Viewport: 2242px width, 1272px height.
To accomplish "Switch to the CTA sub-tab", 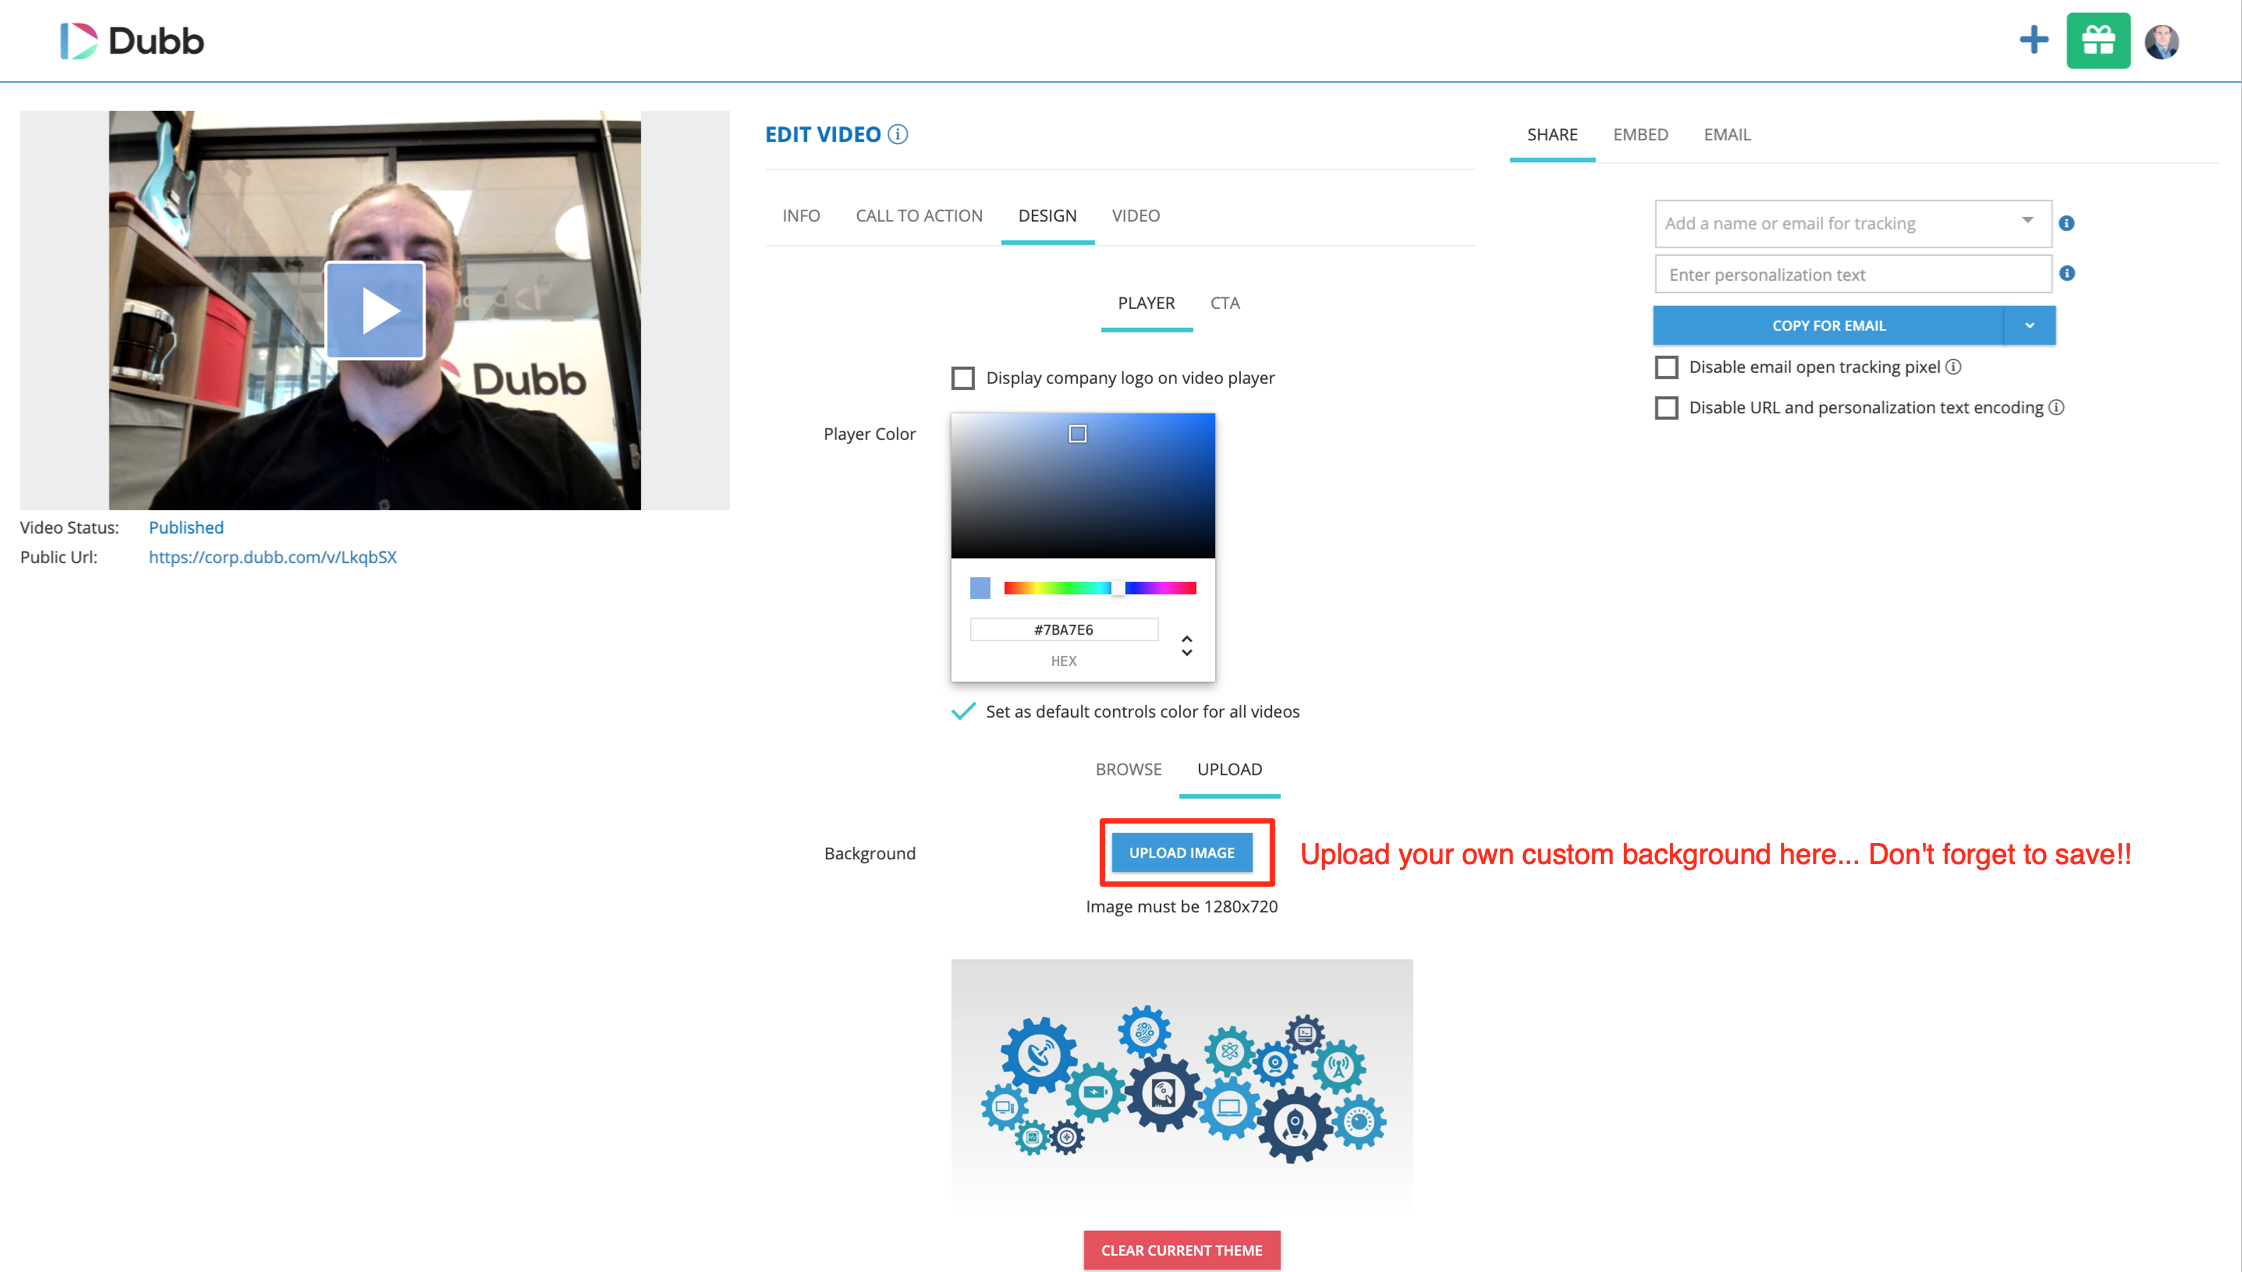I will 1225,303.
